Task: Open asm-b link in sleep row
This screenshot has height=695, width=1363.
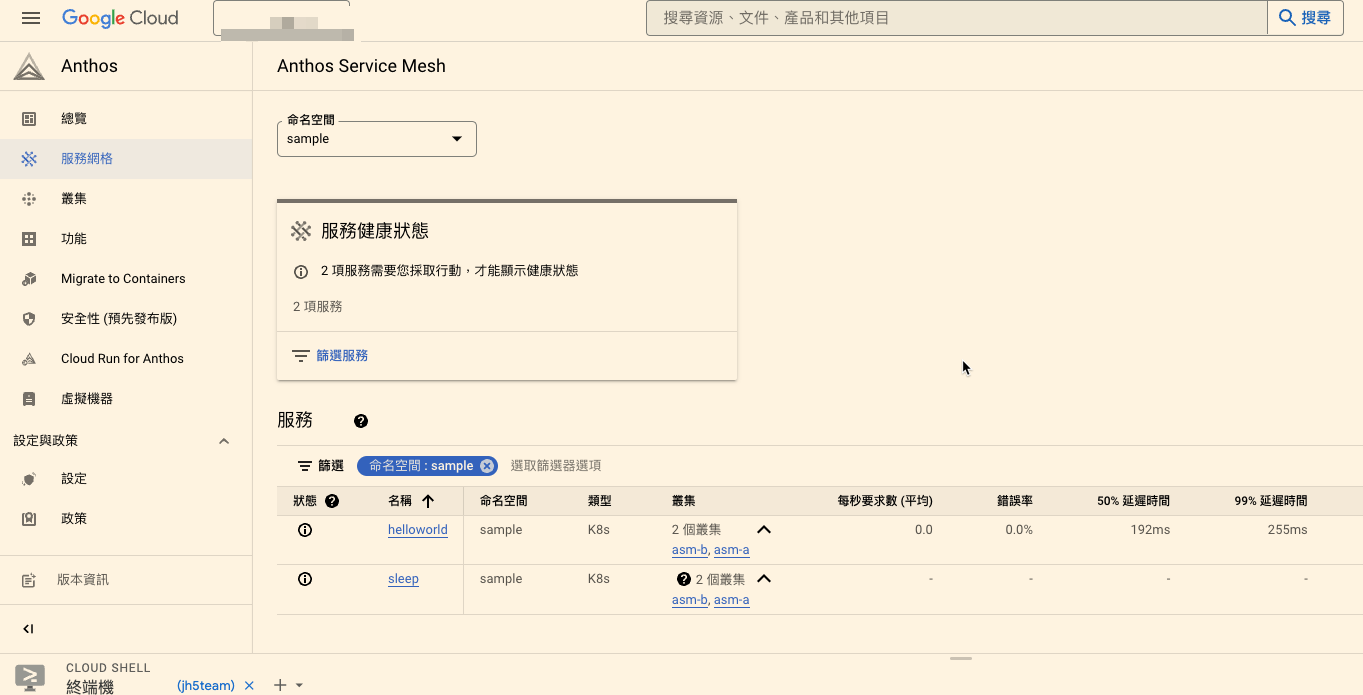Action: click(x=690, y=600)
